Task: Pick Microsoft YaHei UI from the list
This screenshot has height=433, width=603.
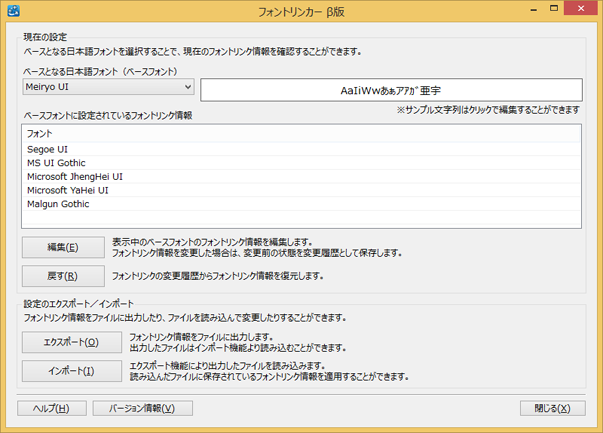Action: pyautogui.click(x=68, y=190)
